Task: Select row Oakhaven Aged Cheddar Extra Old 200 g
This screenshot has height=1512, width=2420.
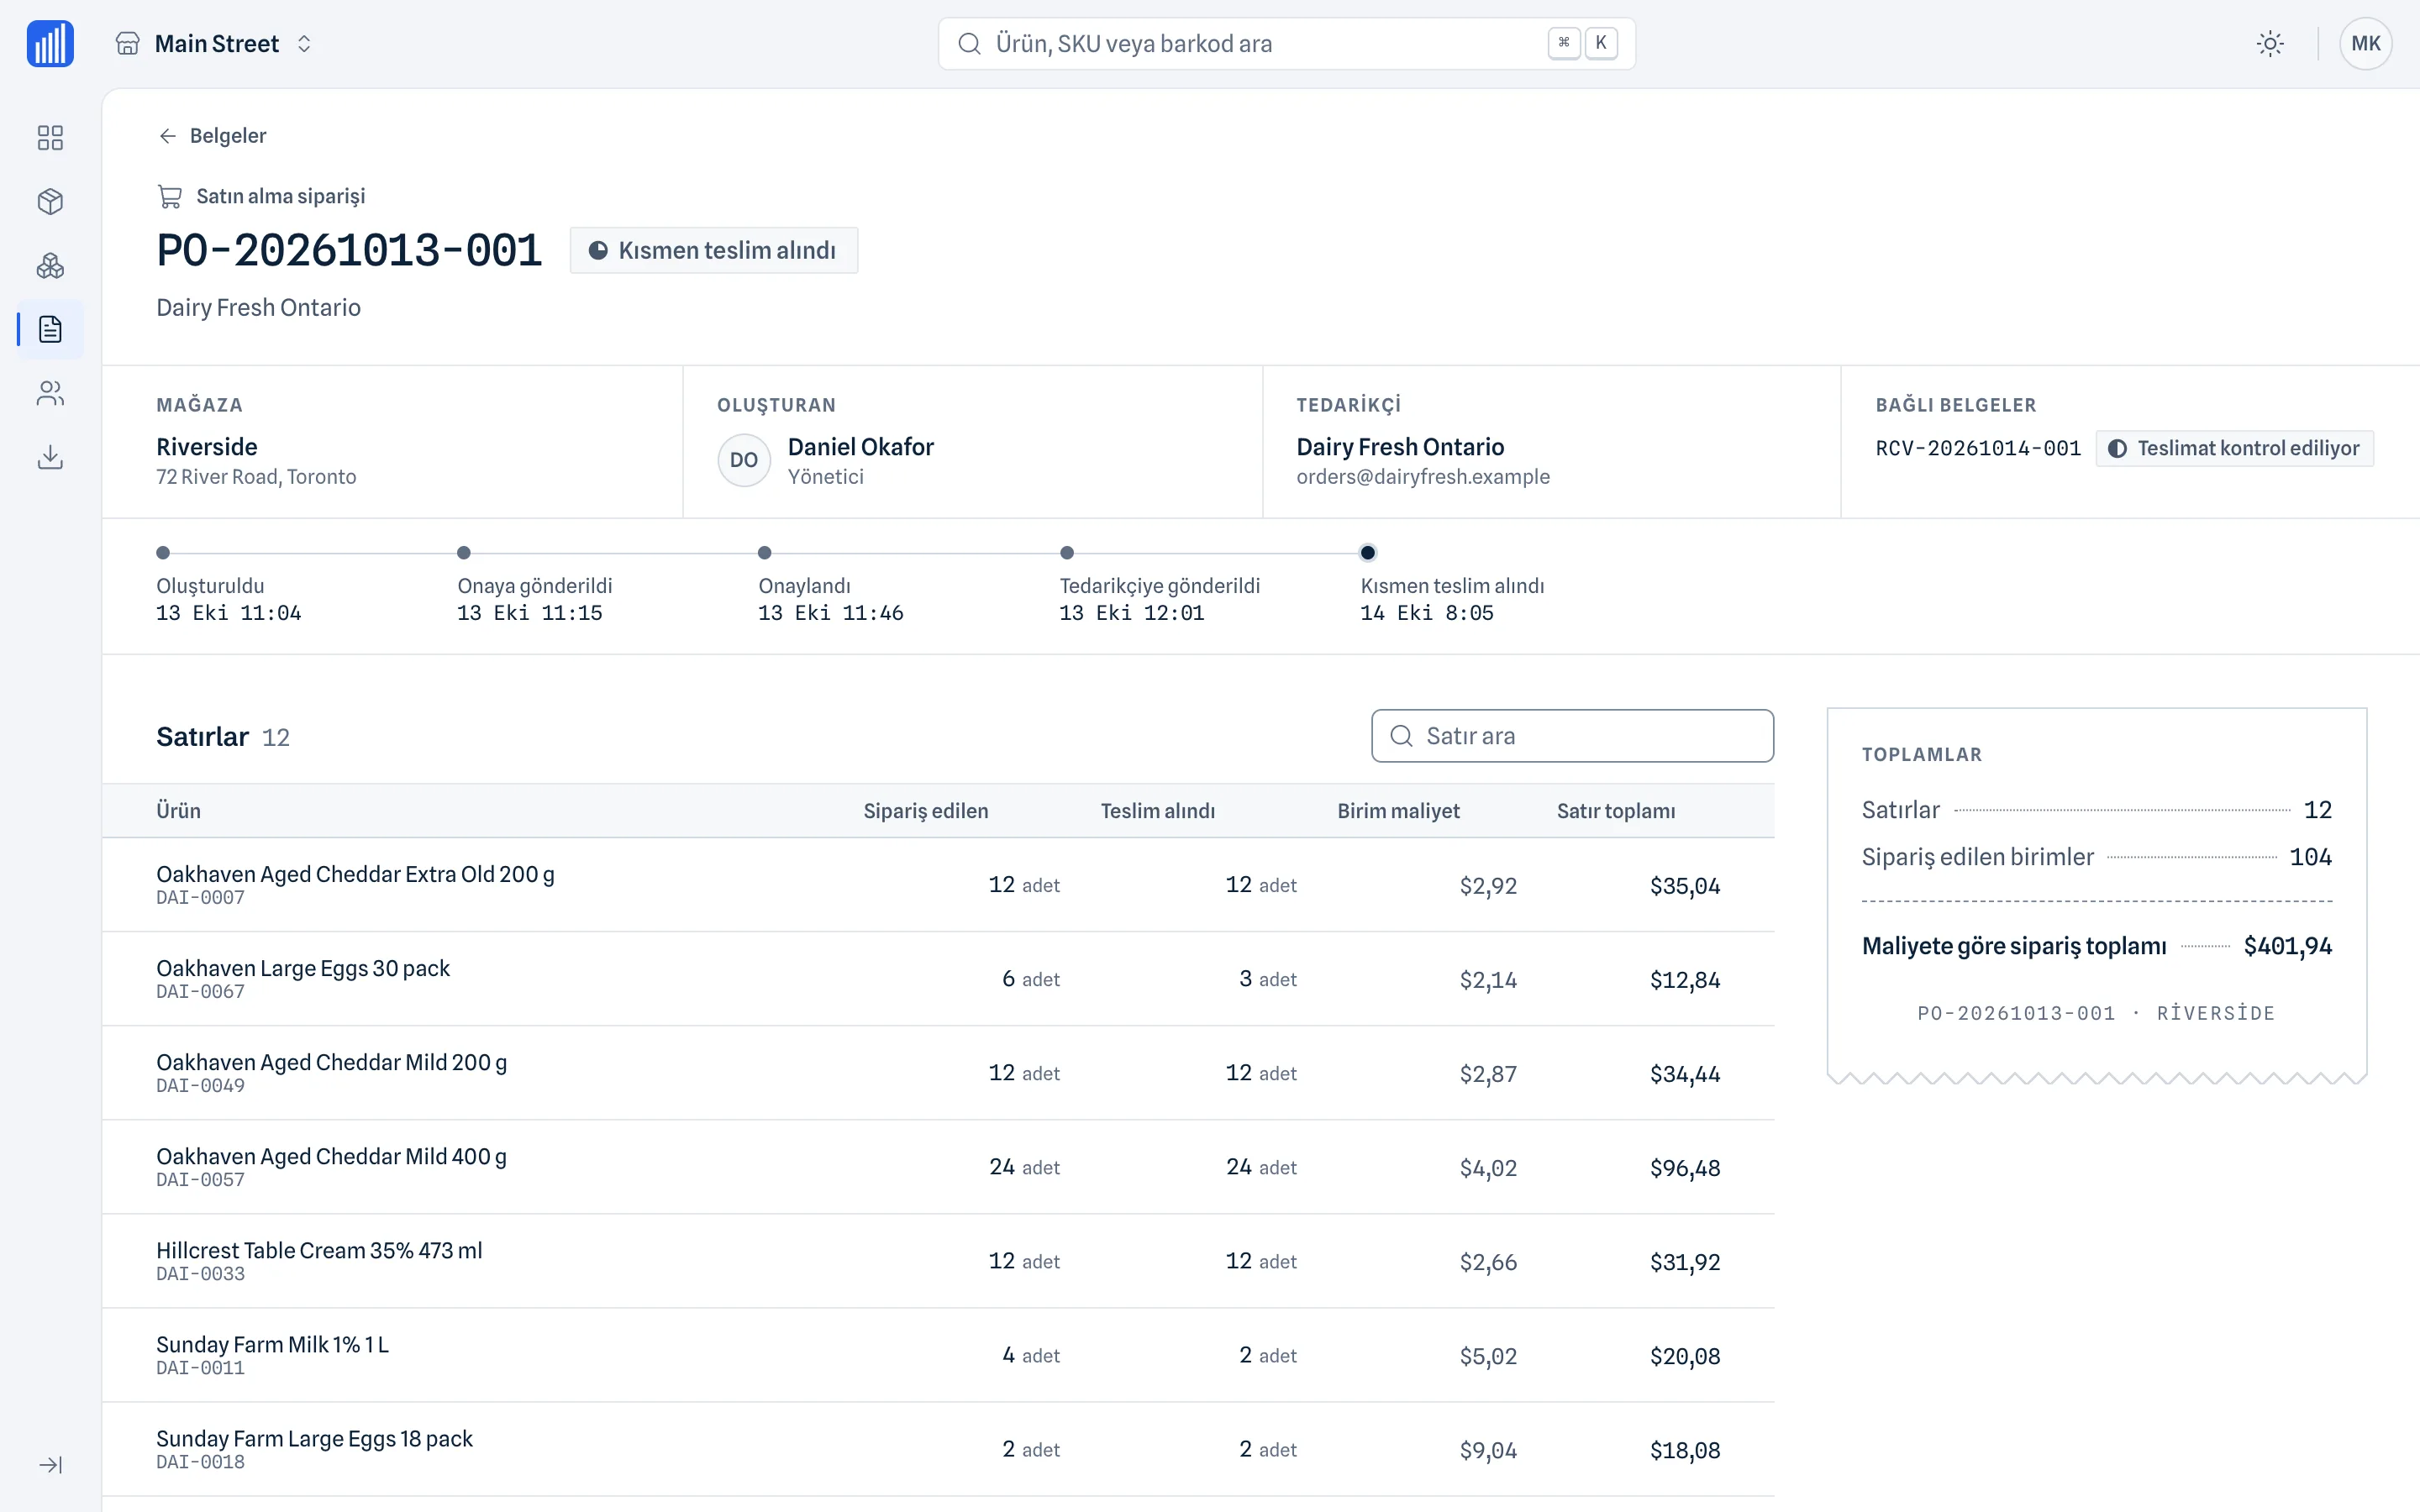Action: tap(938, 885)
